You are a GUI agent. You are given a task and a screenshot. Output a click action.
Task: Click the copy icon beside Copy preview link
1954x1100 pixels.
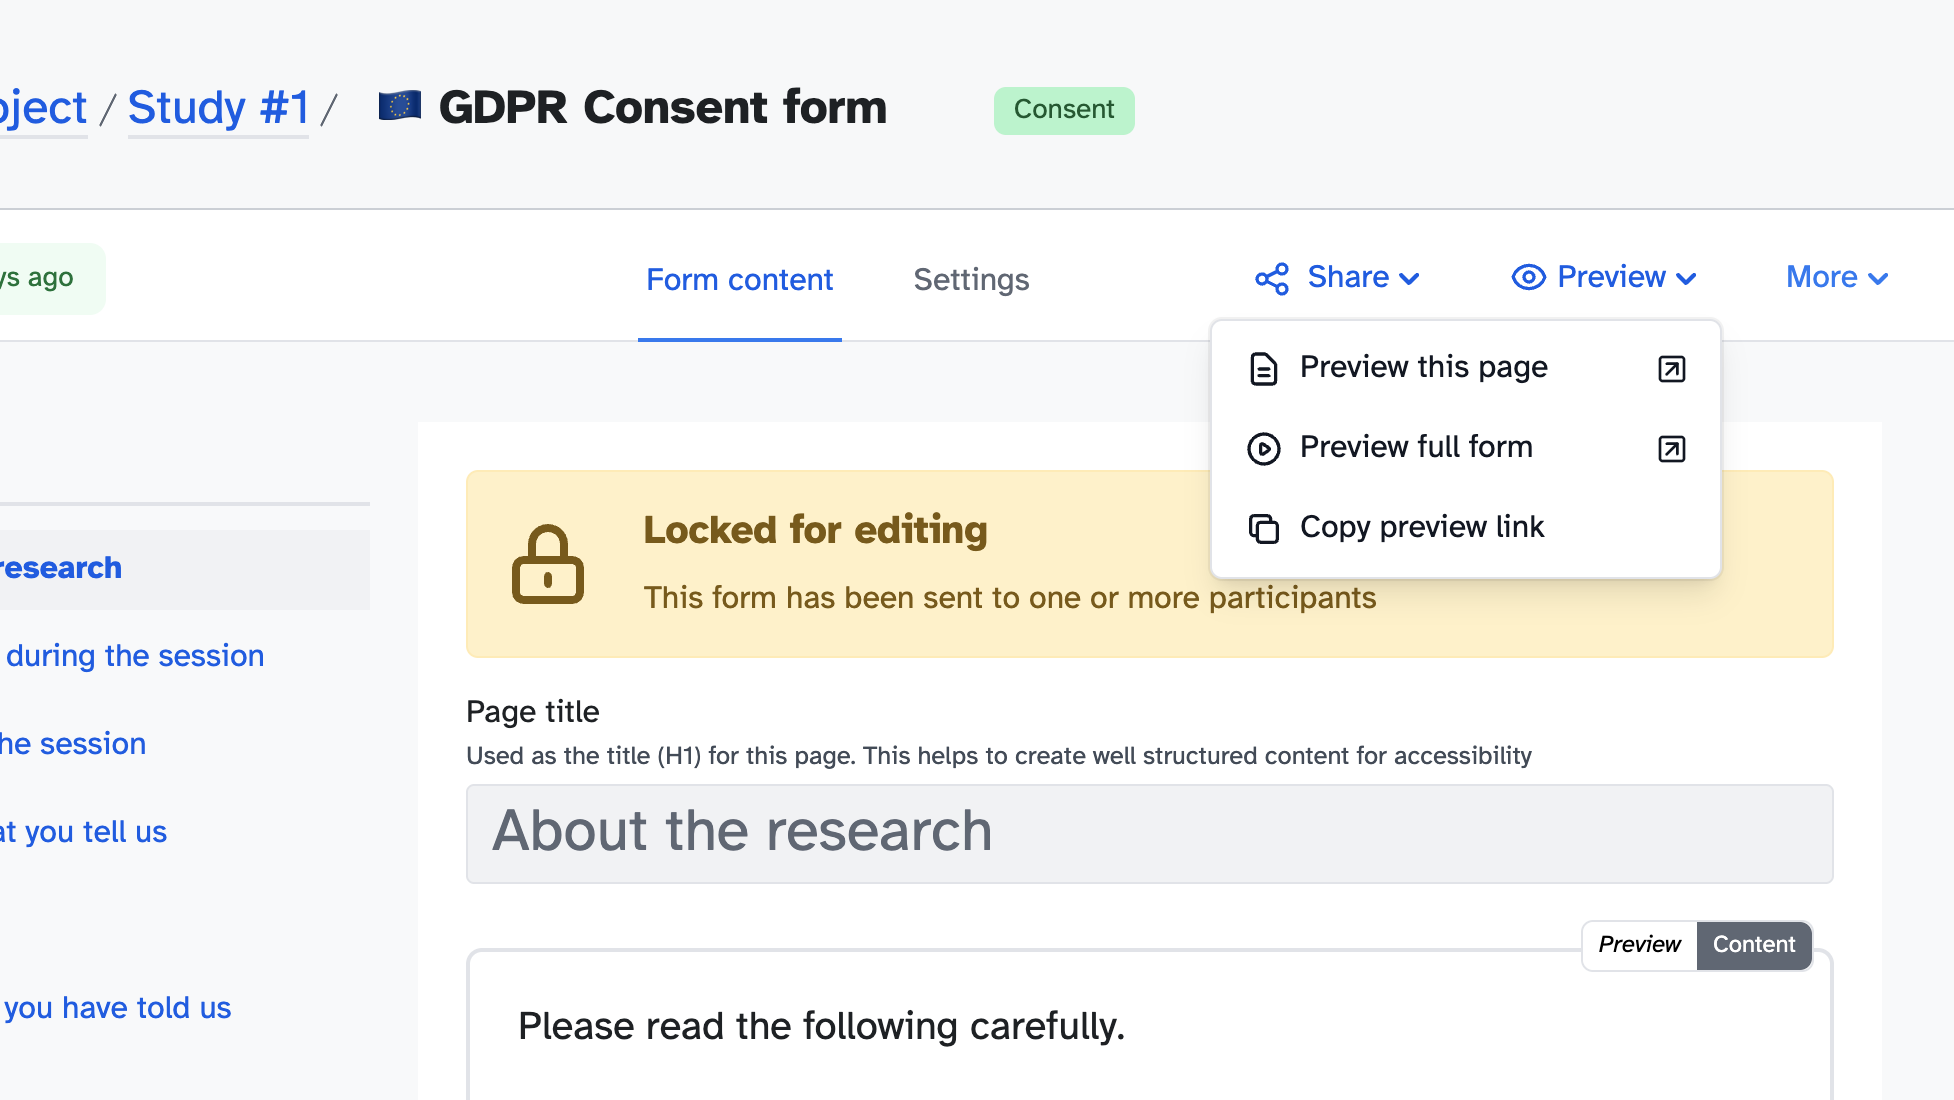click(1263, 528)
